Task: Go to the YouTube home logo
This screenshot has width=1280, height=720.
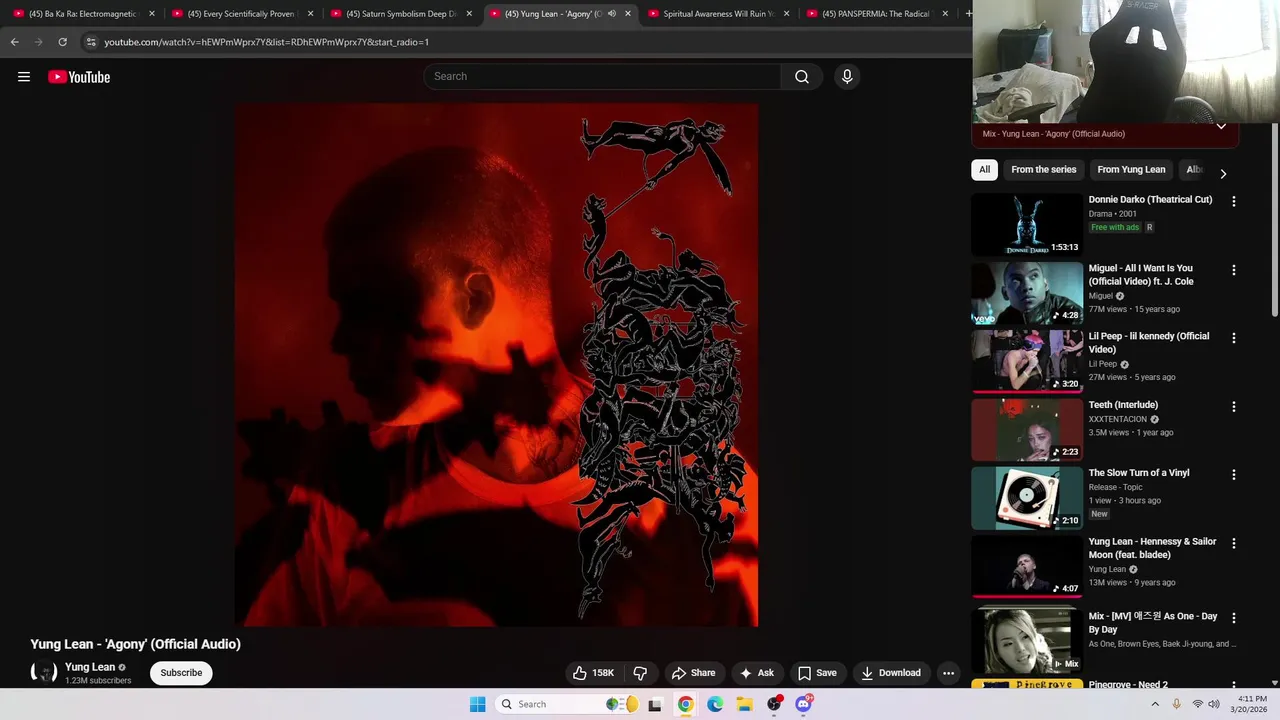Action: [79, 77]
